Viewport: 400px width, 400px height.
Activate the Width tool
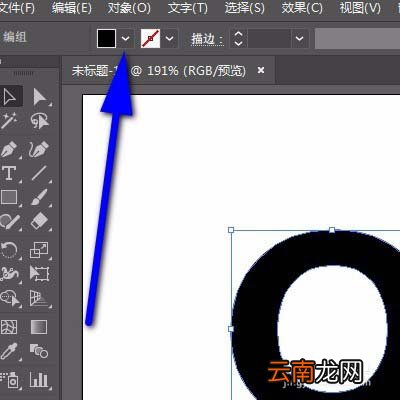9,274
